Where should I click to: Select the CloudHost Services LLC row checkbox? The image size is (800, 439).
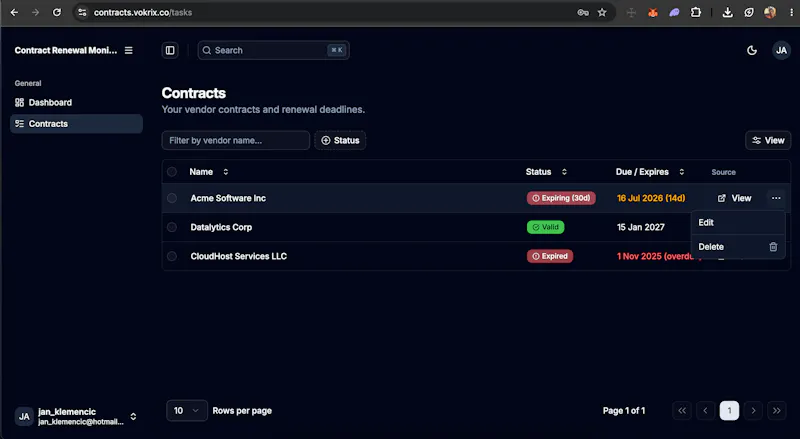(172, 256)
